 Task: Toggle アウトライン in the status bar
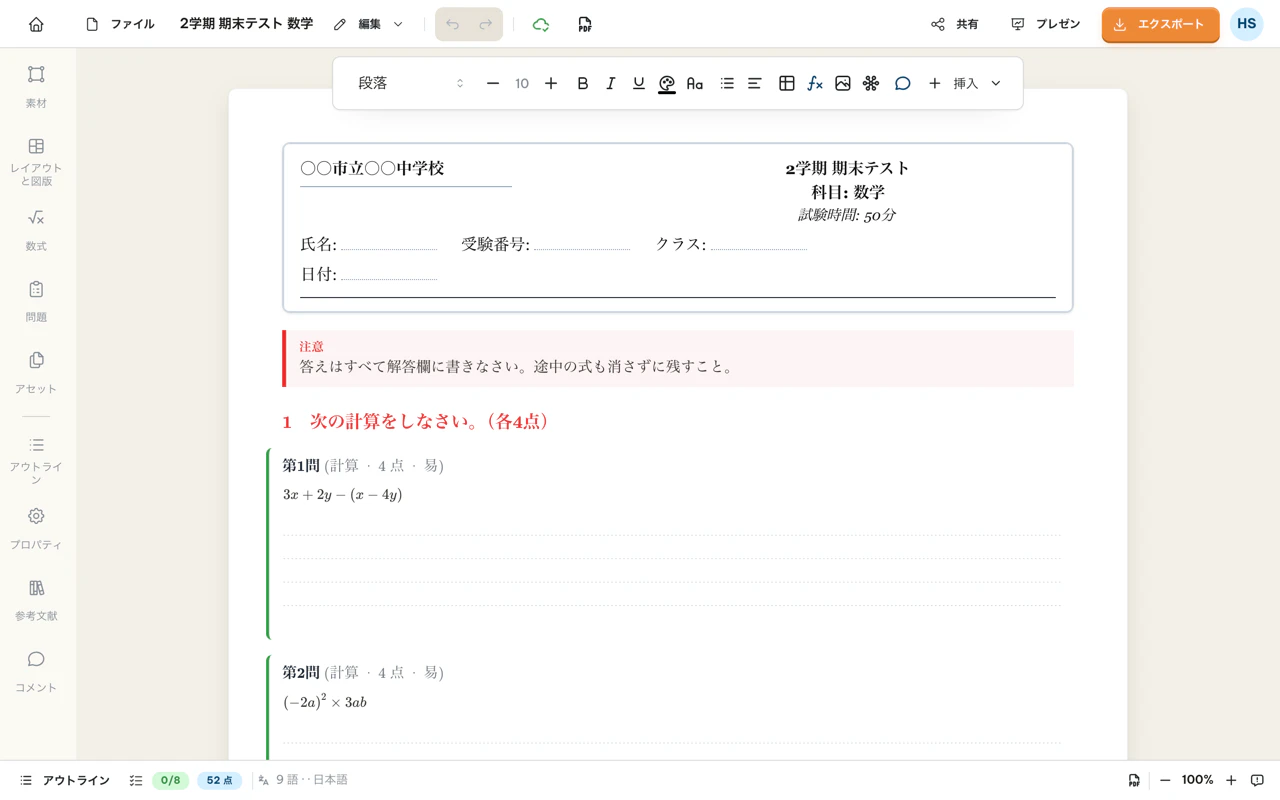[x=65, y=780]
